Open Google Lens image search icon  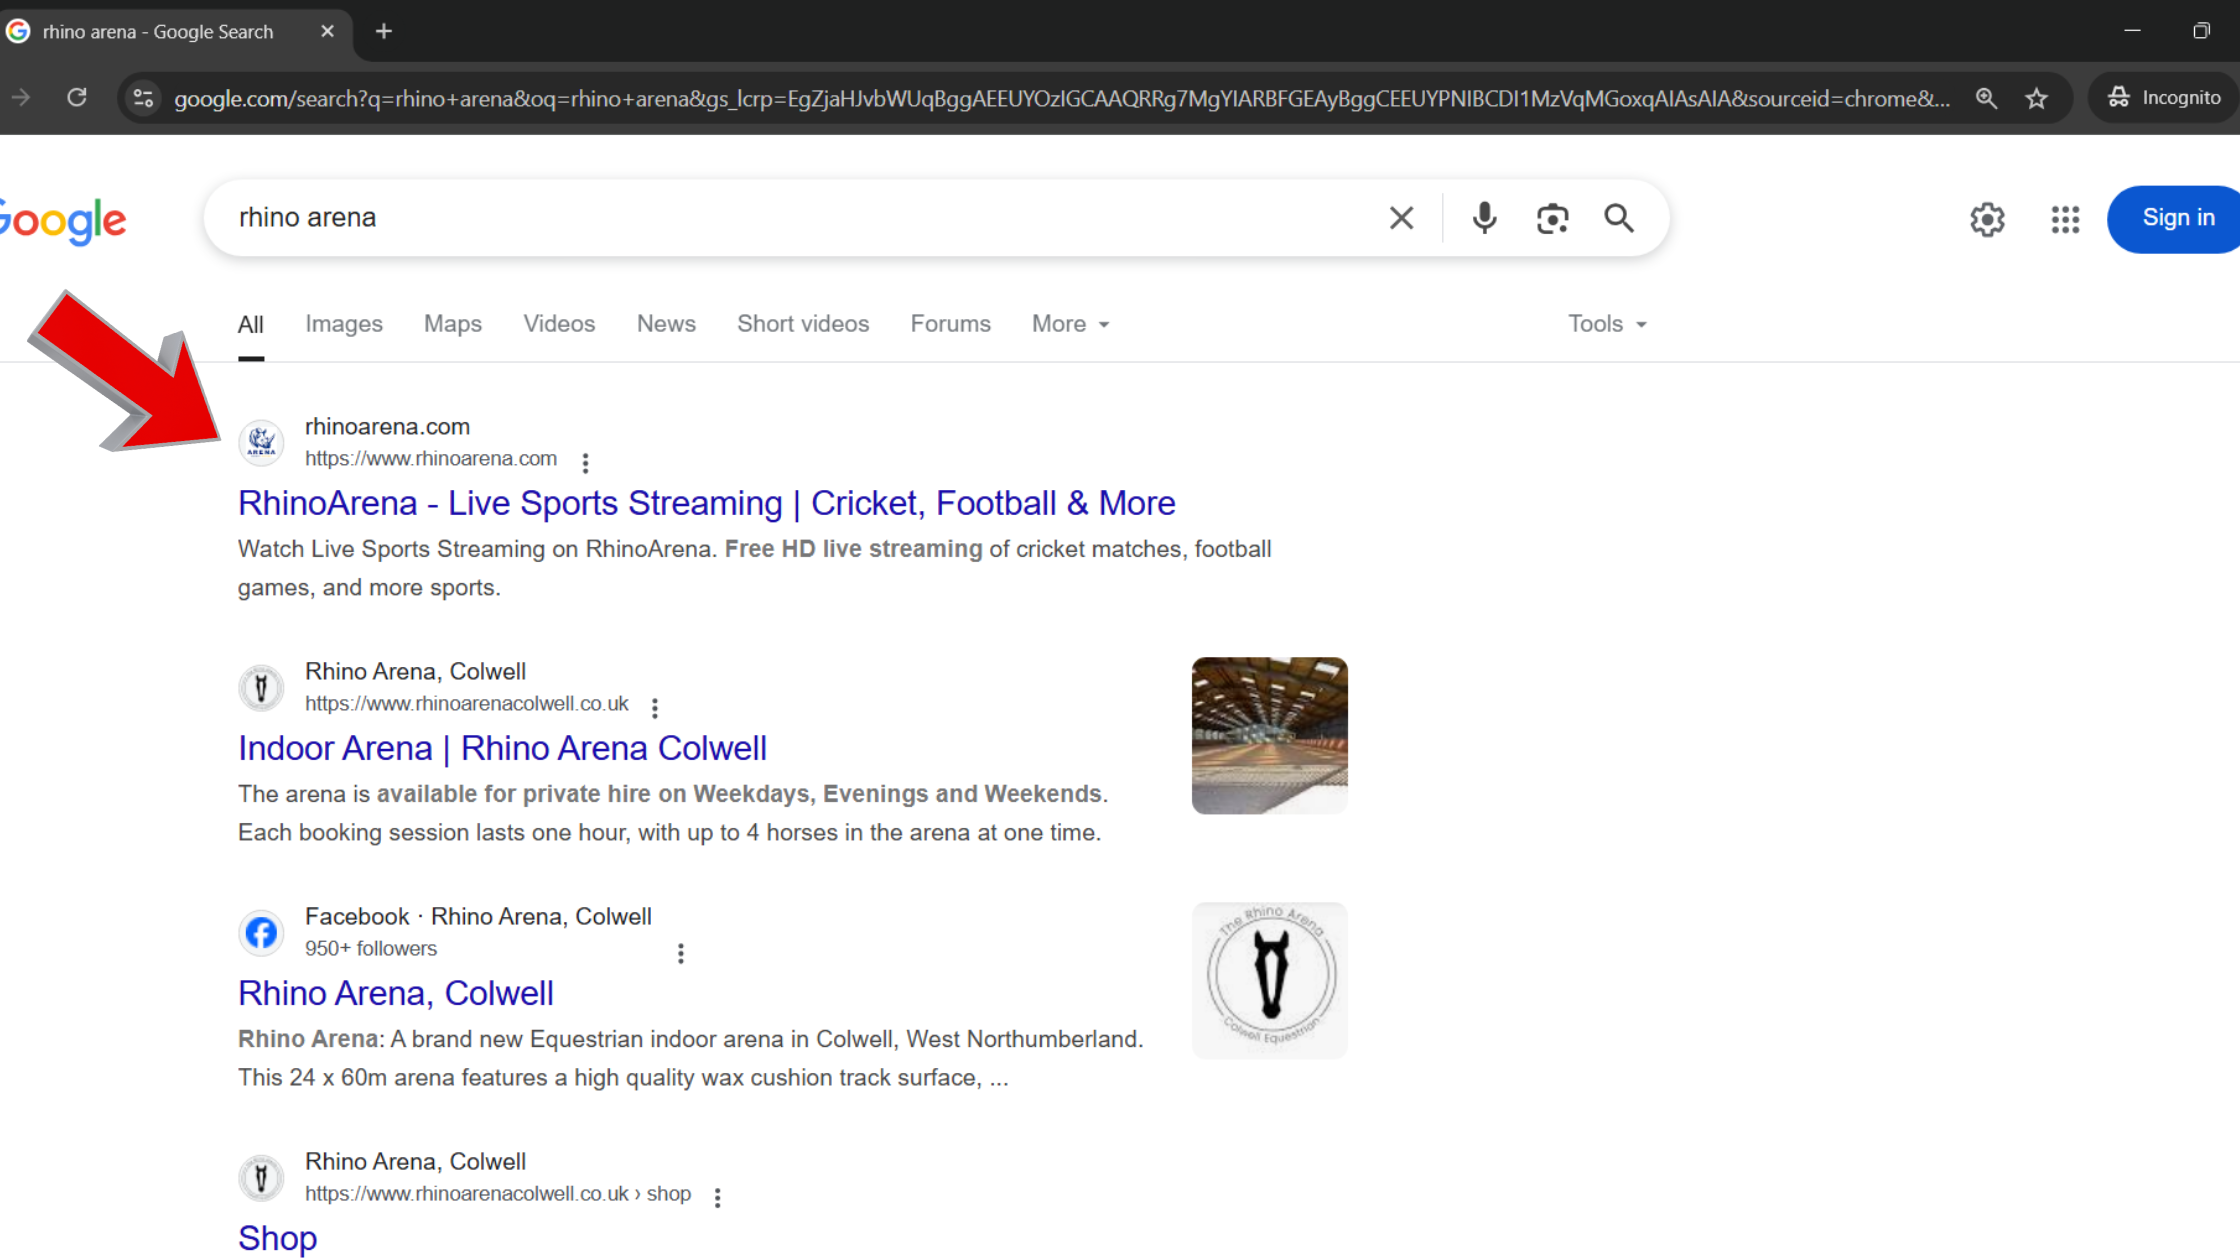click(1552, 218)
